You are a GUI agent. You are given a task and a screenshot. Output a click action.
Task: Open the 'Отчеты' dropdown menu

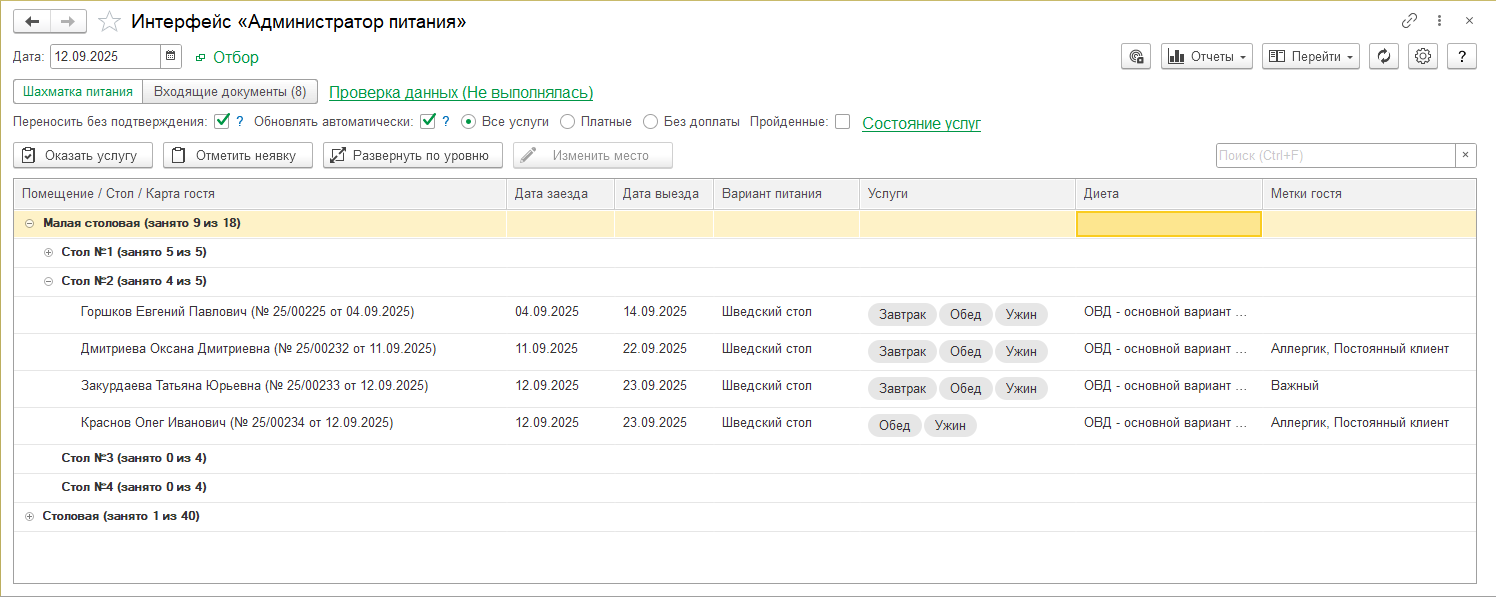pyautogui.click(x=1207, y=57)
